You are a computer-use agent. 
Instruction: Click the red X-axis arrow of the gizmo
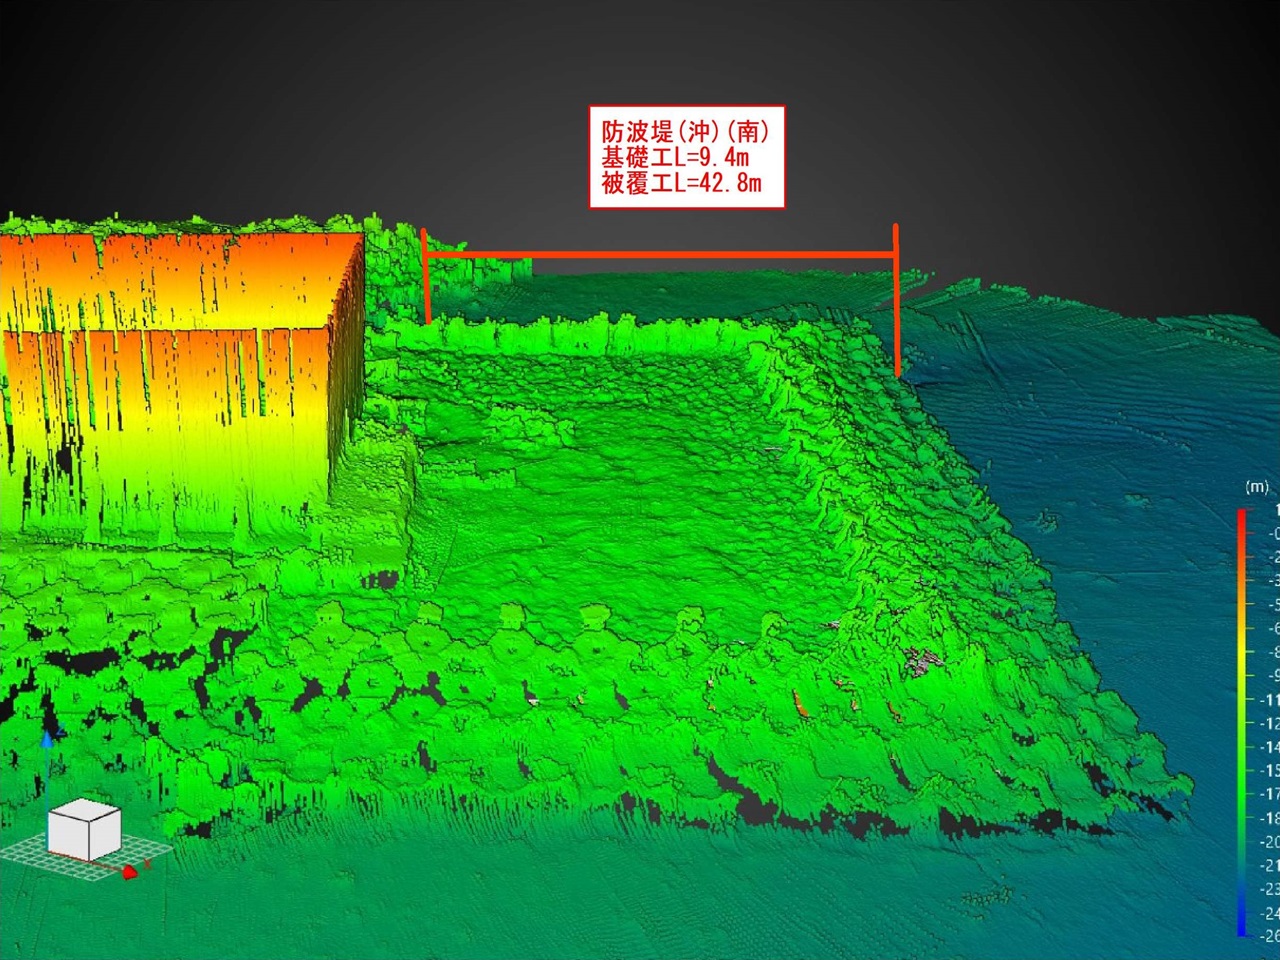pyautogui.click(x=130, y=874)
